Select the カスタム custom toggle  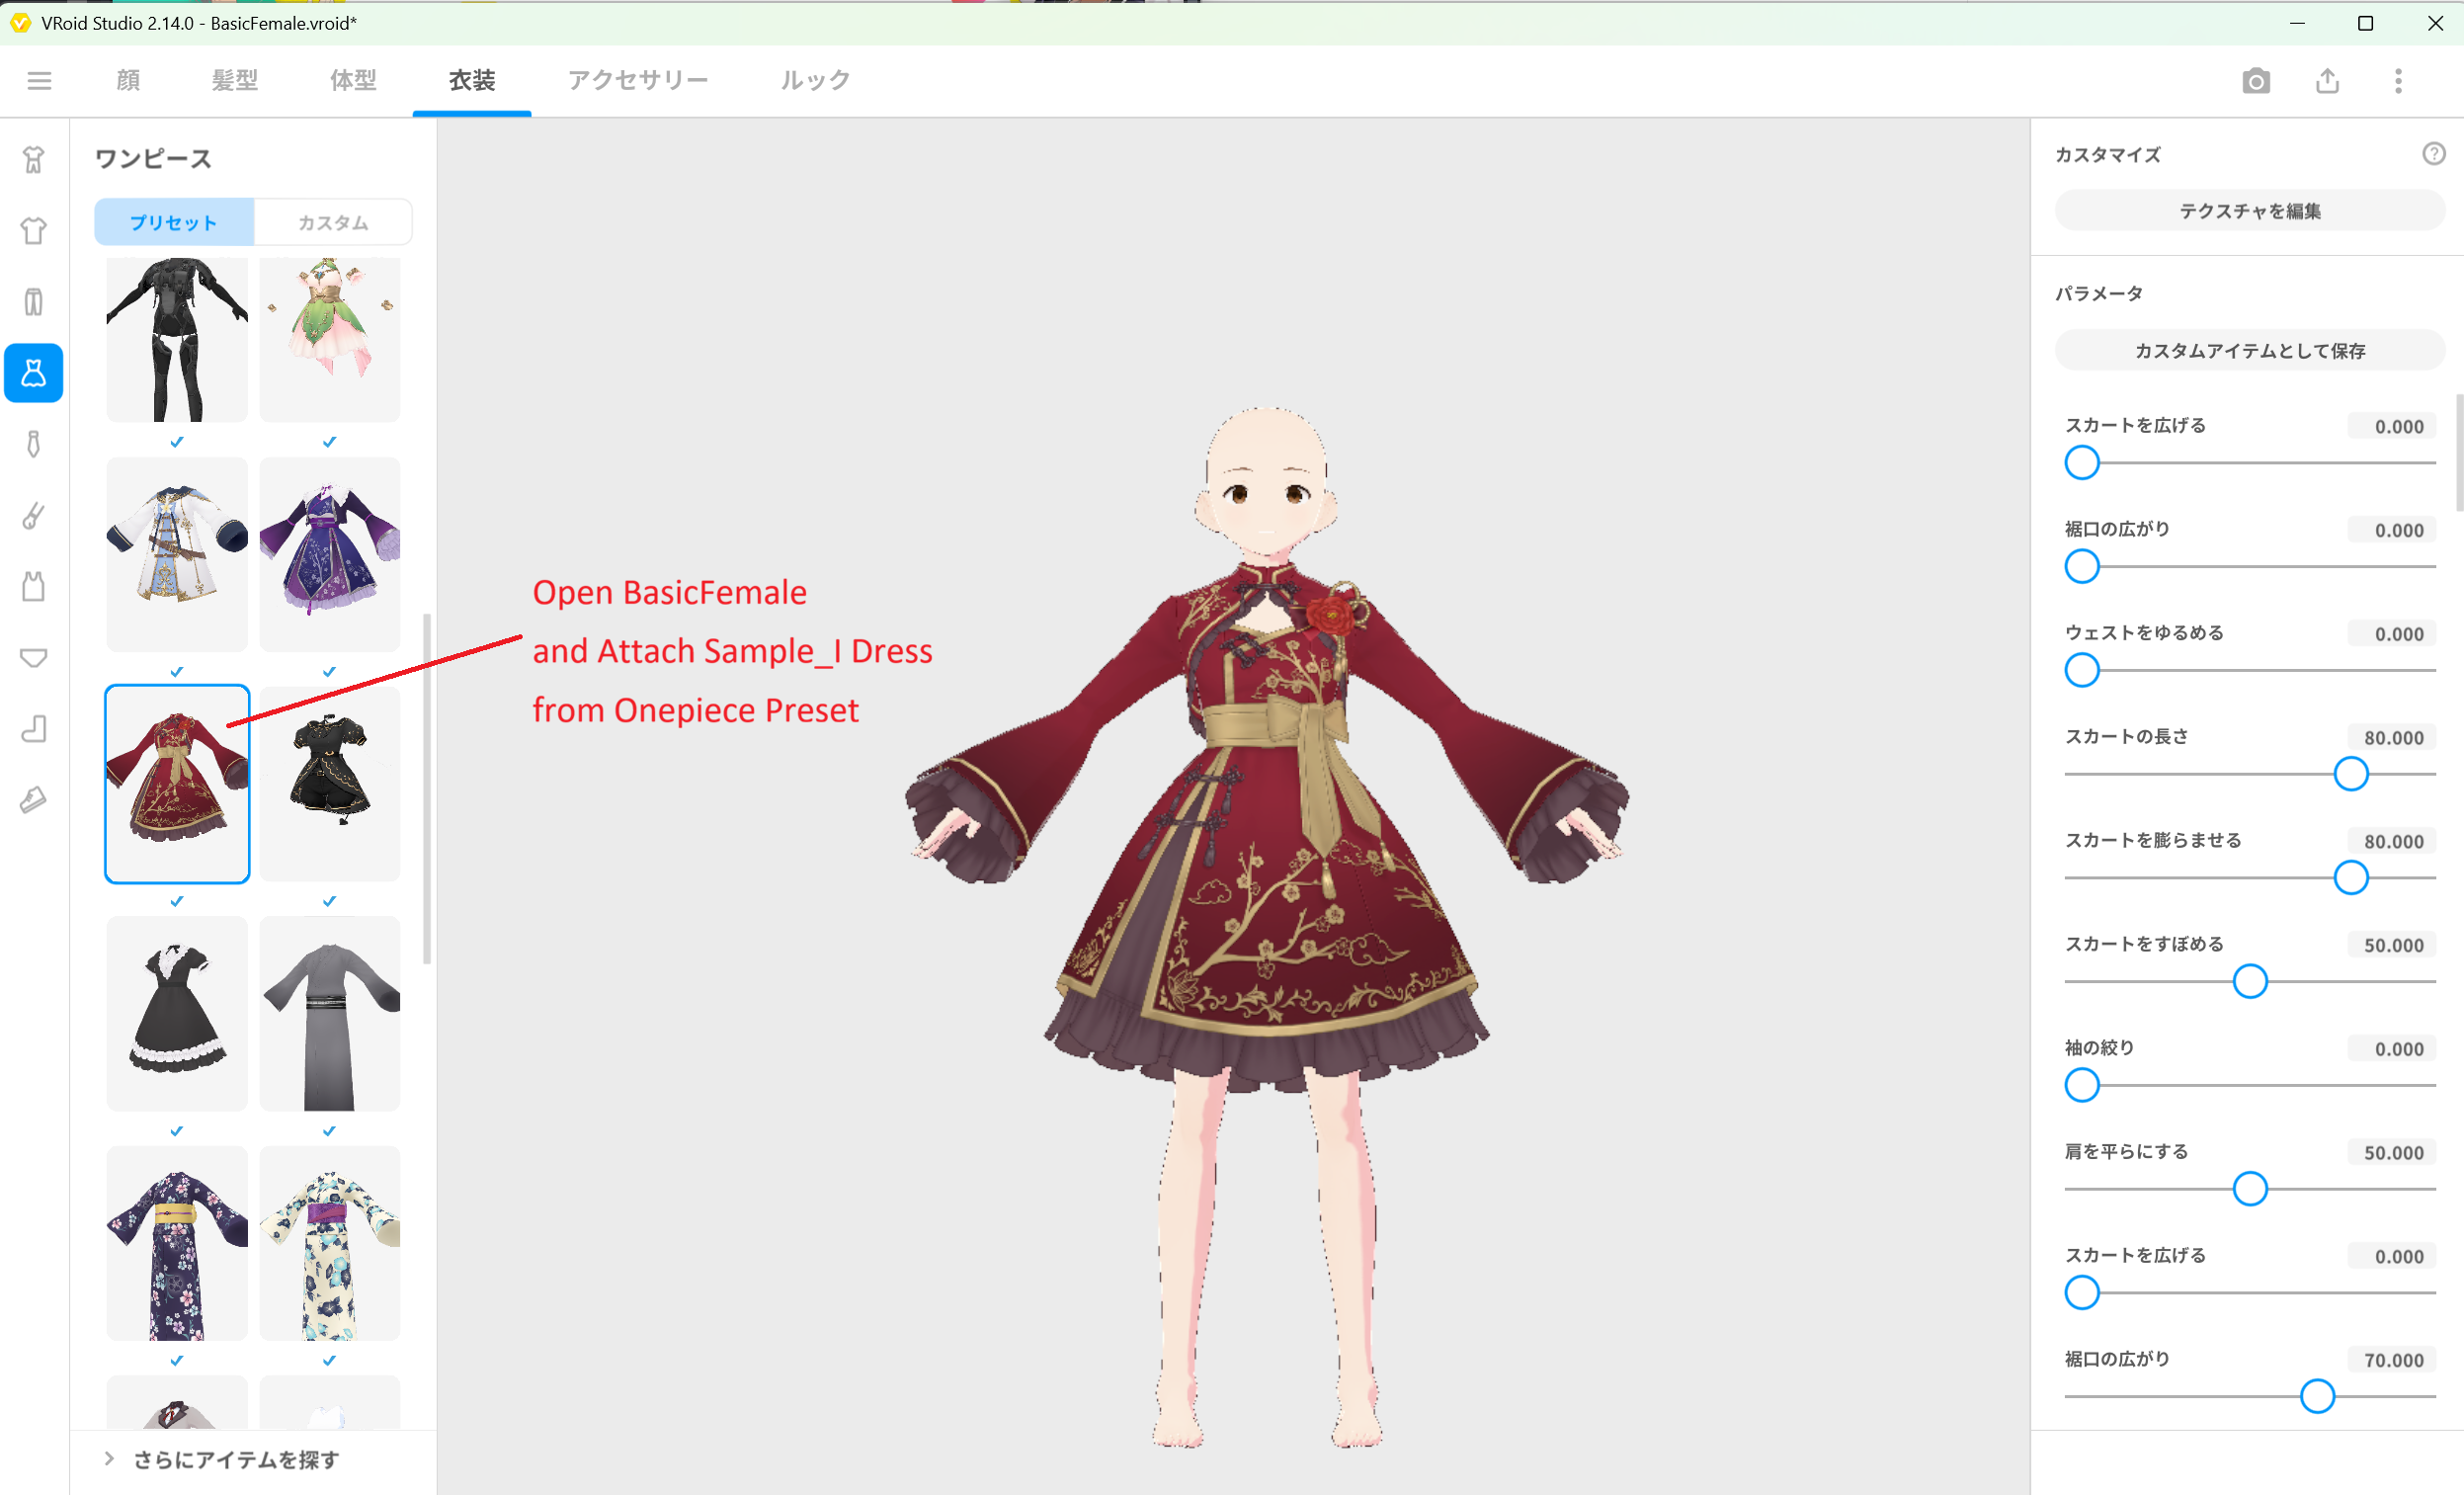(x=333, y=222)
